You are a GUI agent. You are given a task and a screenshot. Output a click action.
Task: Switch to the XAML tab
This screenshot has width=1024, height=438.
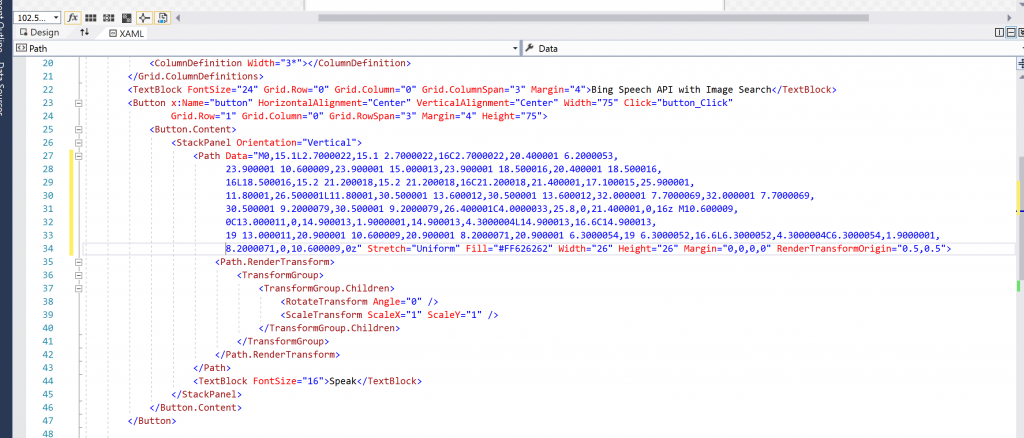click(126, 32)
